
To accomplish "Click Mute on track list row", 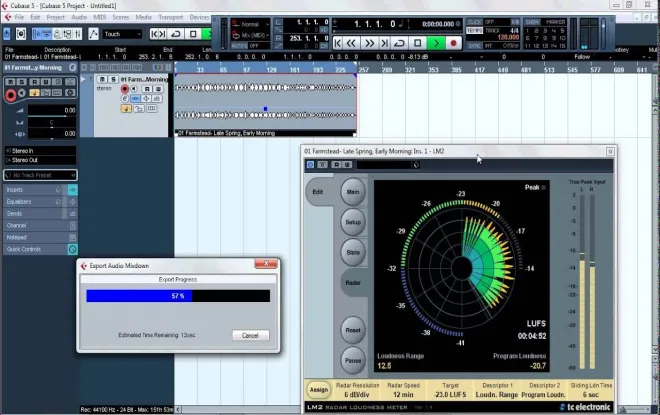I will [102, 79].
